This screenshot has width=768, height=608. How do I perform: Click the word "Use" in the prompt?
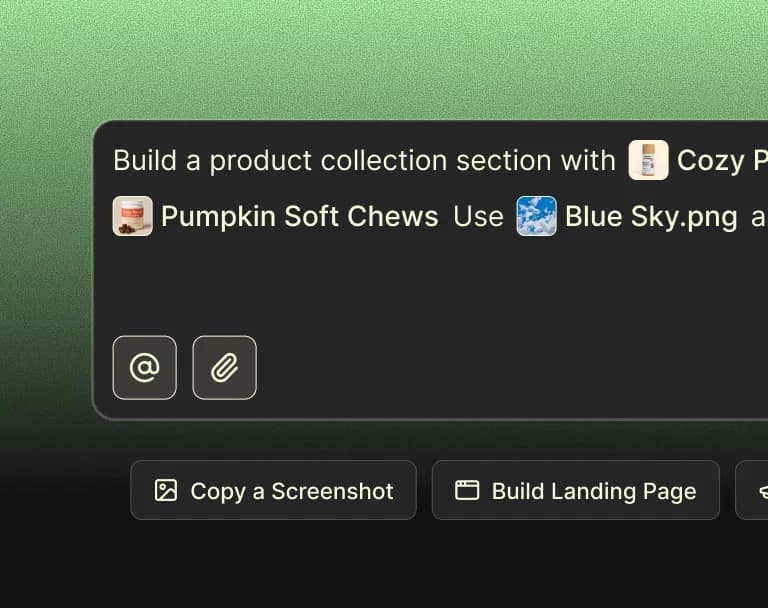pos(478,217)
